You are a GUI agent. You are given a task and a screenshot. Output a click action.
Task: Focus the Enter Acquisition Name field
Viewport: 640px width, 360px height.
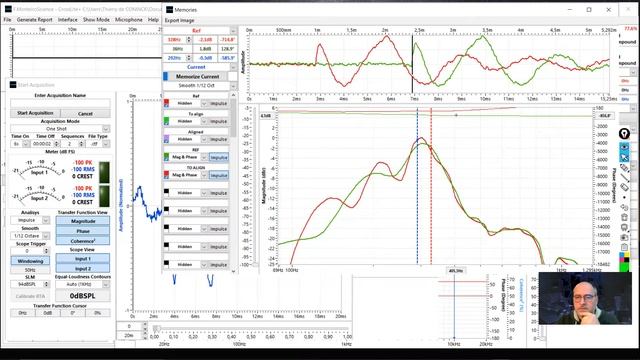click(x=60, y=103)
